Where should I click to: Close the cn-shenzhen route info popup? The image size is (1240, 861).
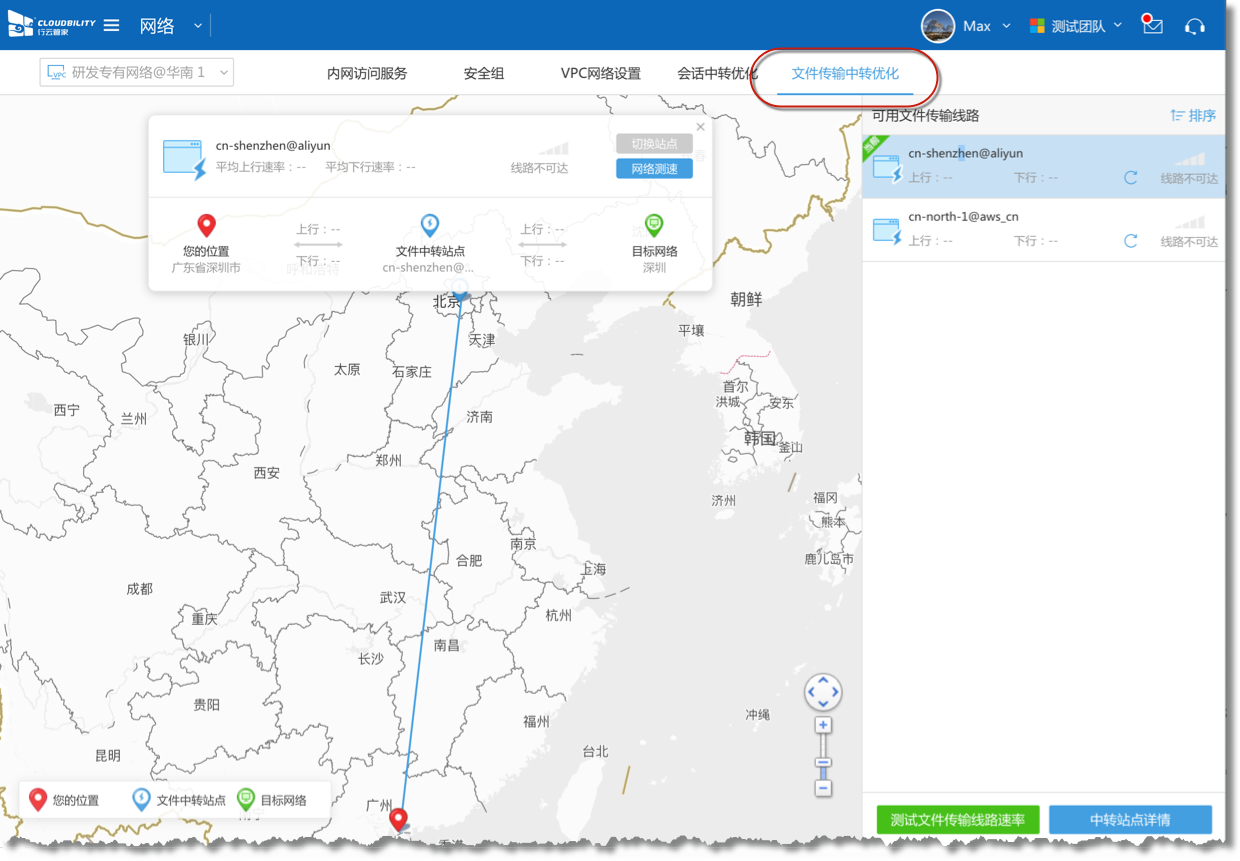click(700, 127)
